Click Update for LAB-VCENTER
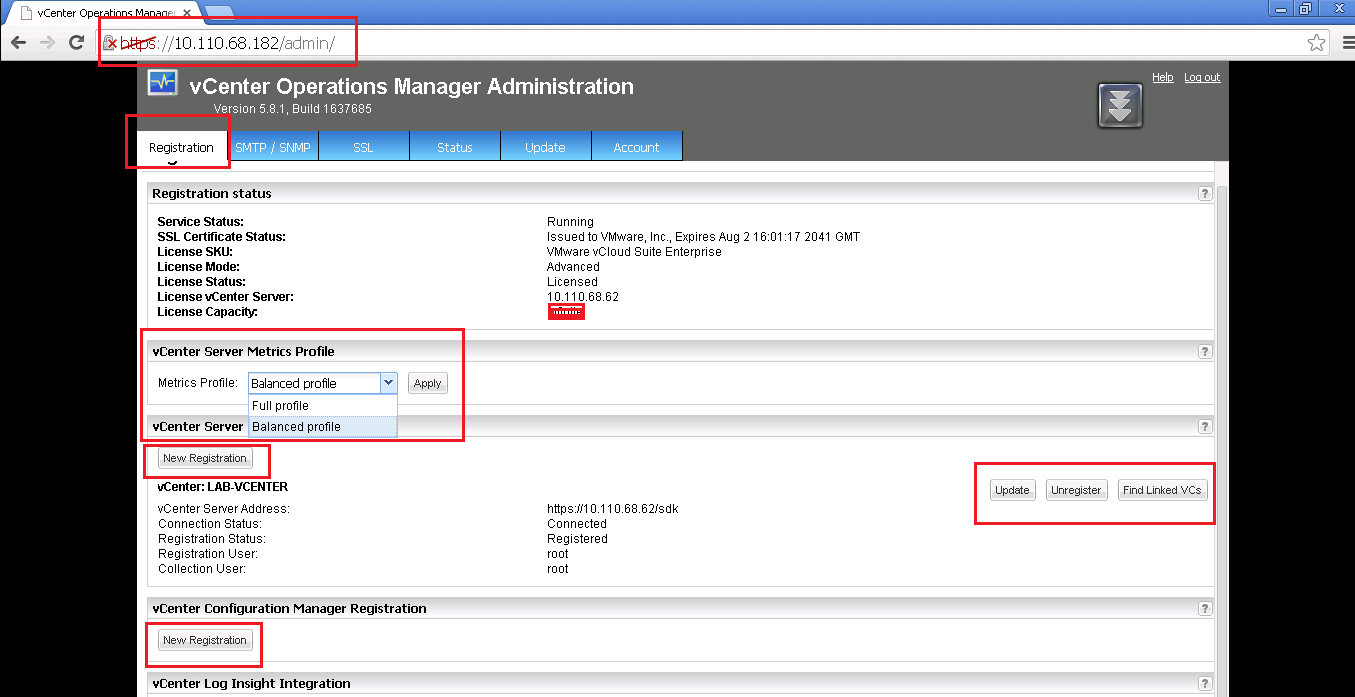 pyautogui.click(x=1012, y=490)
